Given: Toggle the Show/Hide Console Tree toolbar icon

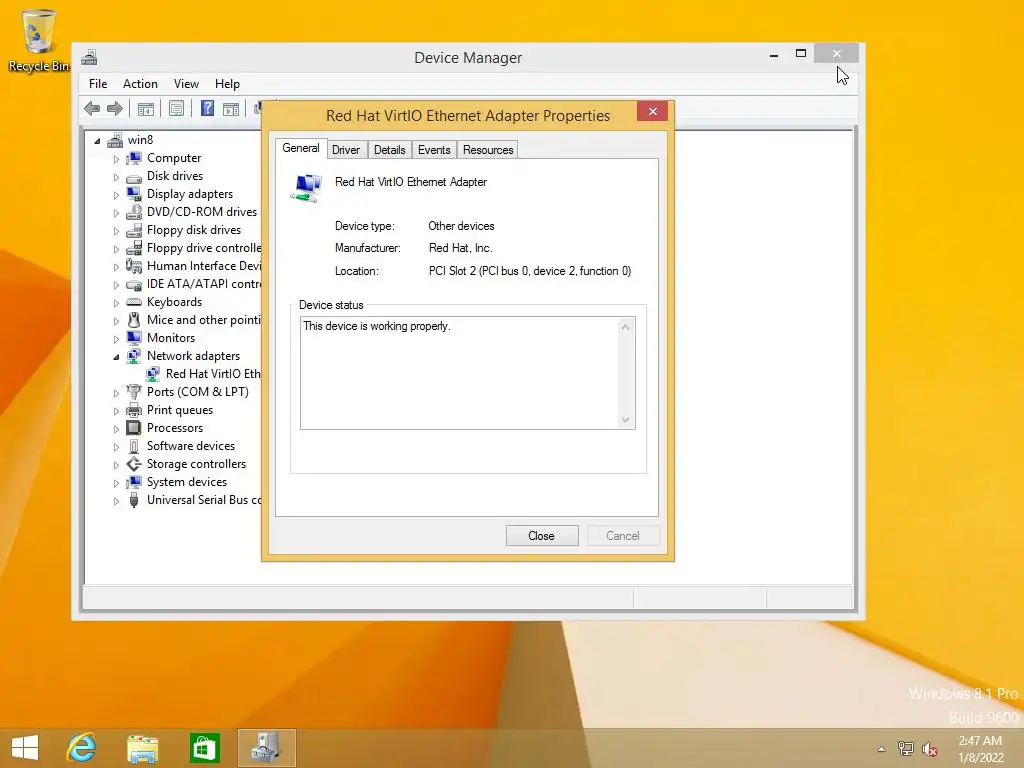Looking at the screenshot, I should [x=146, y=108].
